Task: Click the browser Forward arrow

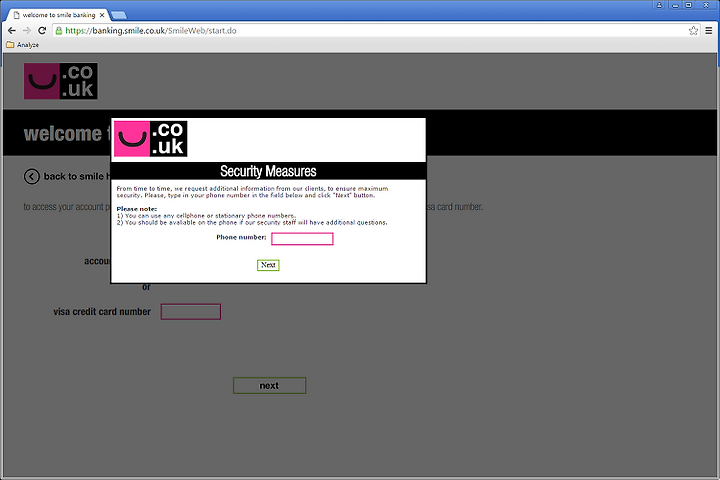Action: tap(27, 30)
